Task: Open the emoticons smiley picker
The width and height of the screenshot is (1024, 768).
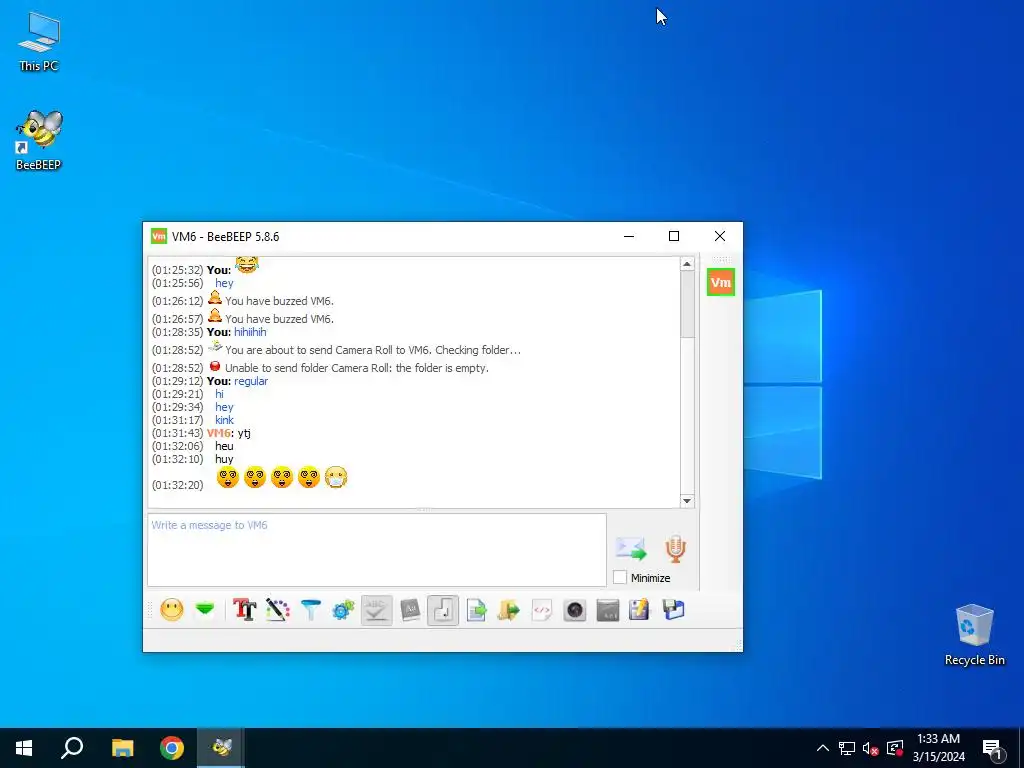Action: coord(172,610)
